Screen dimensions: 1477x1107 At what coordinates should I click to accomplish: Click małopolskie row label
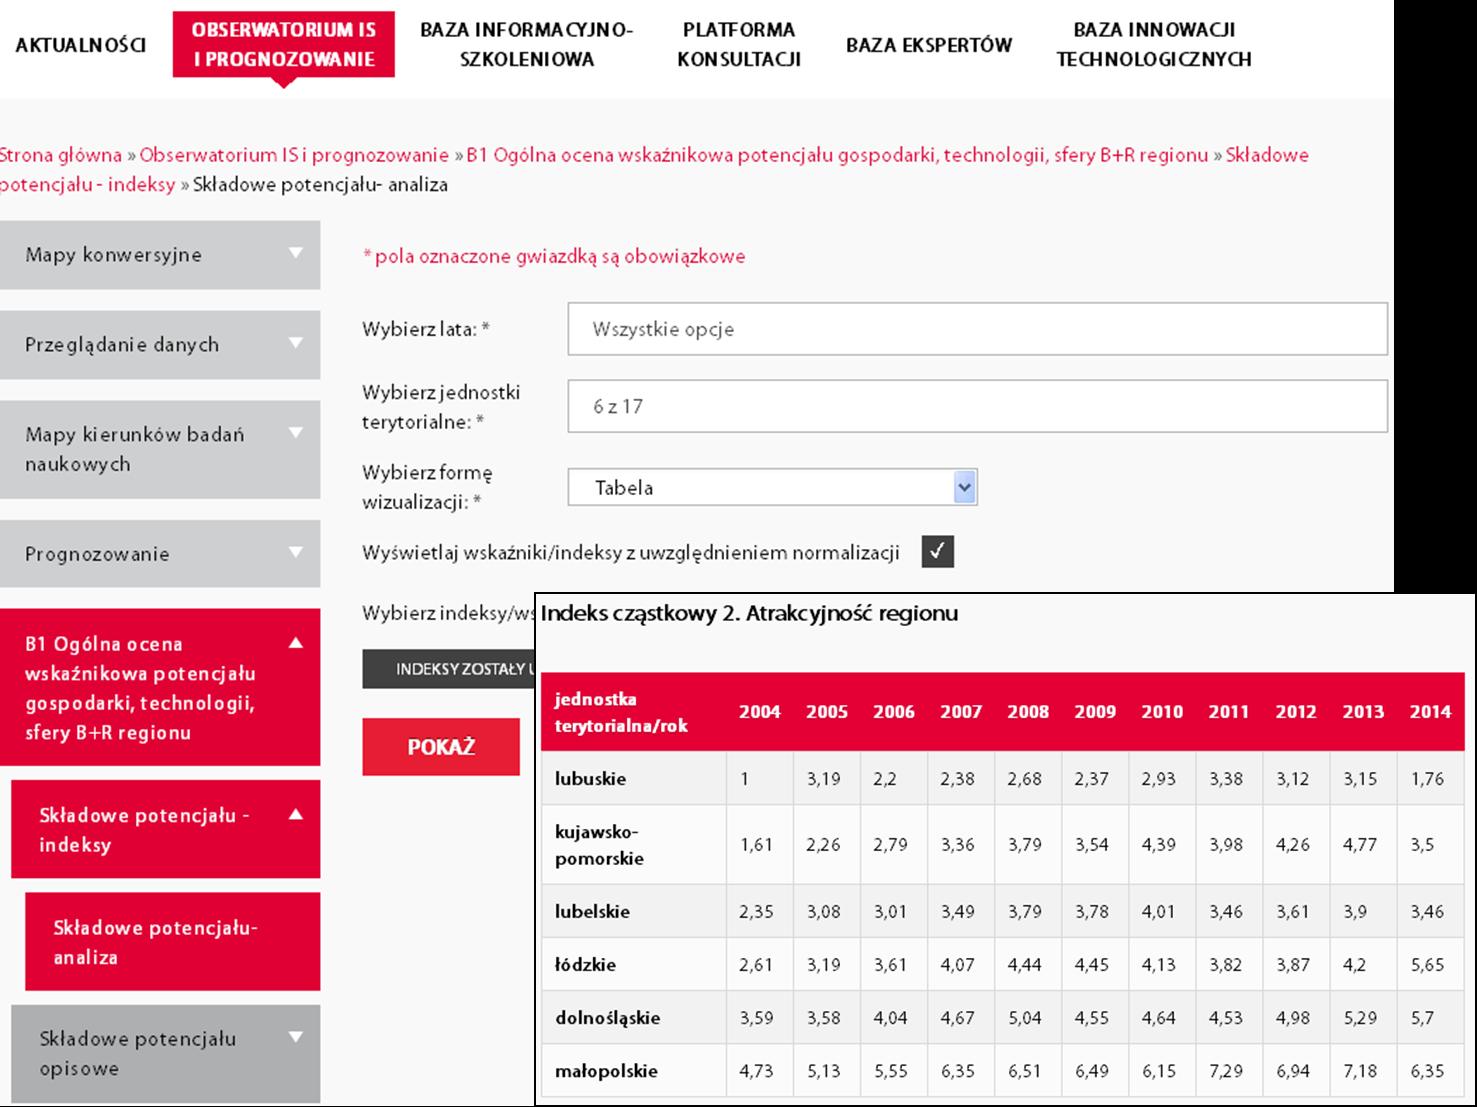[x=607, y=1071]
